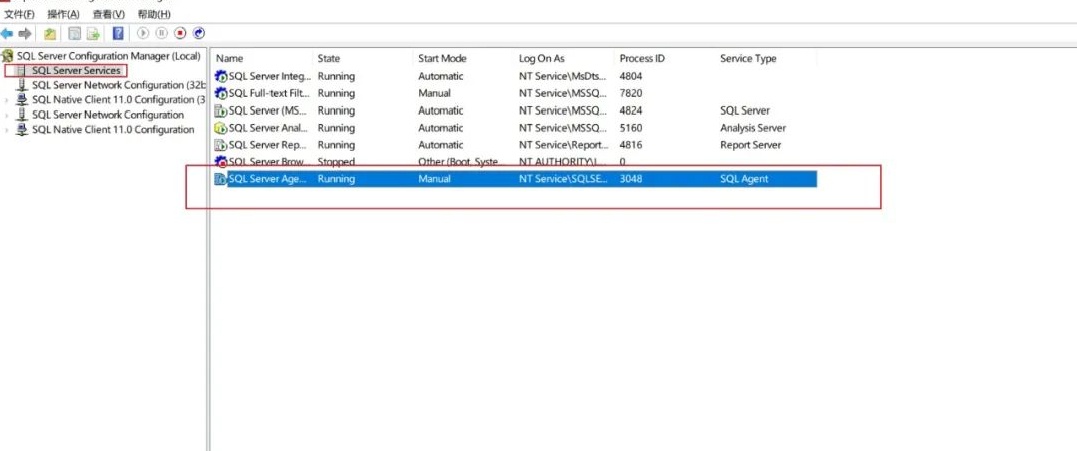Click the Other (Boot, Syste... start mode cell
Viewport: 1077px width, 451px height.
click(x=462, y=162)
